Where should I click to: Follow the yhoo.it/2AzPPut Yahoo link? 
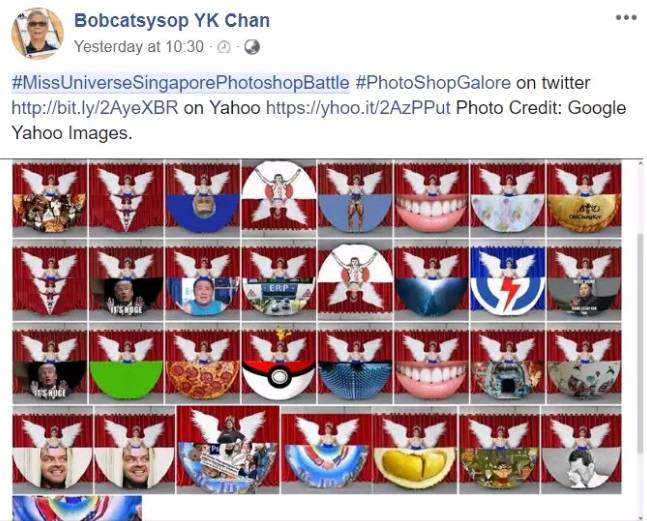coord(358,108)
